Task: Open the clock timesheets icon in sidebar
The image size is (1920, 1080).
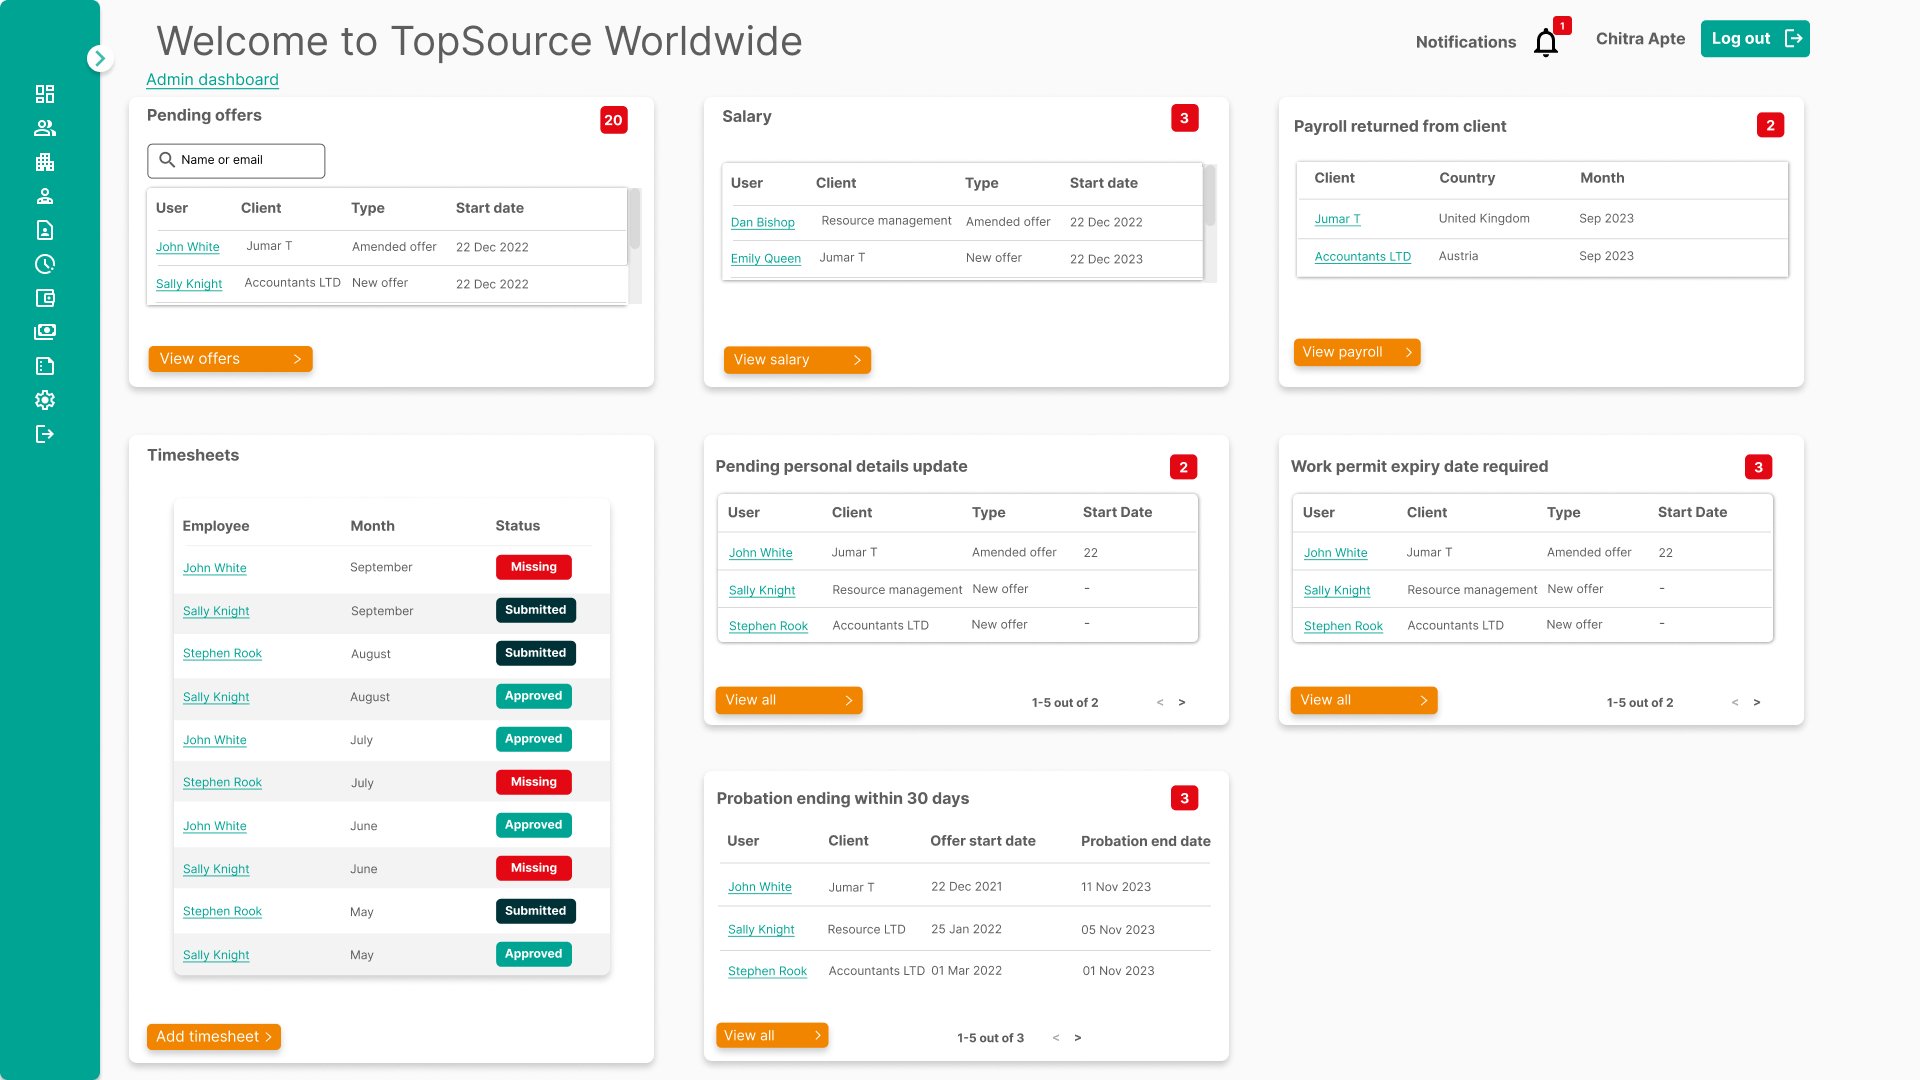Action: [x=45, y=264]
